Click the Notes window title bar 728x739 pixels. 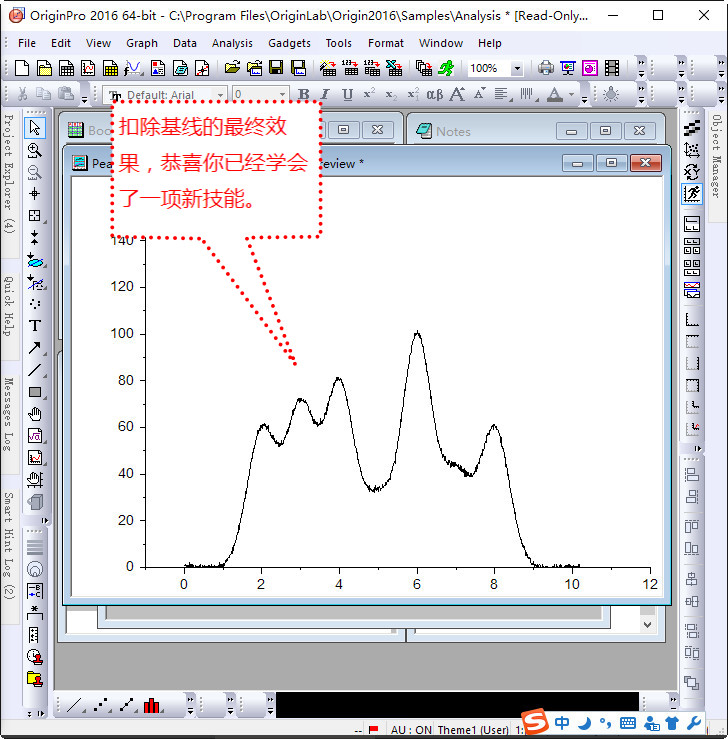(480, 131)
